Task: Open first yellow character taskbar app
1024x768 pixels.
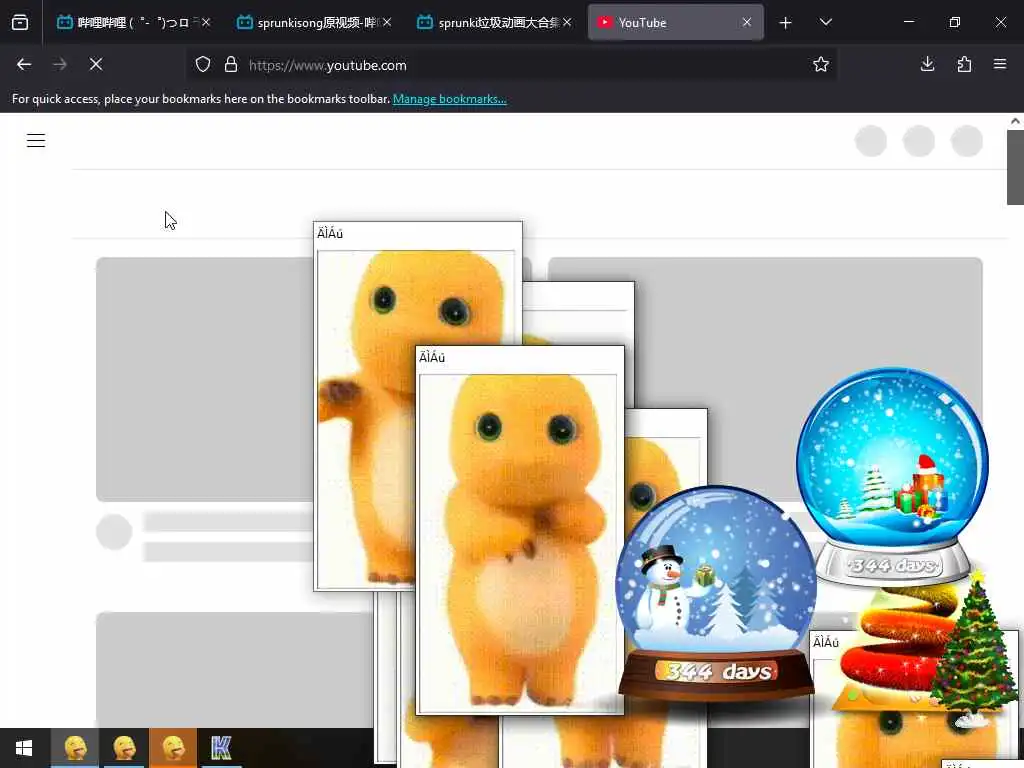Action: 74,748
